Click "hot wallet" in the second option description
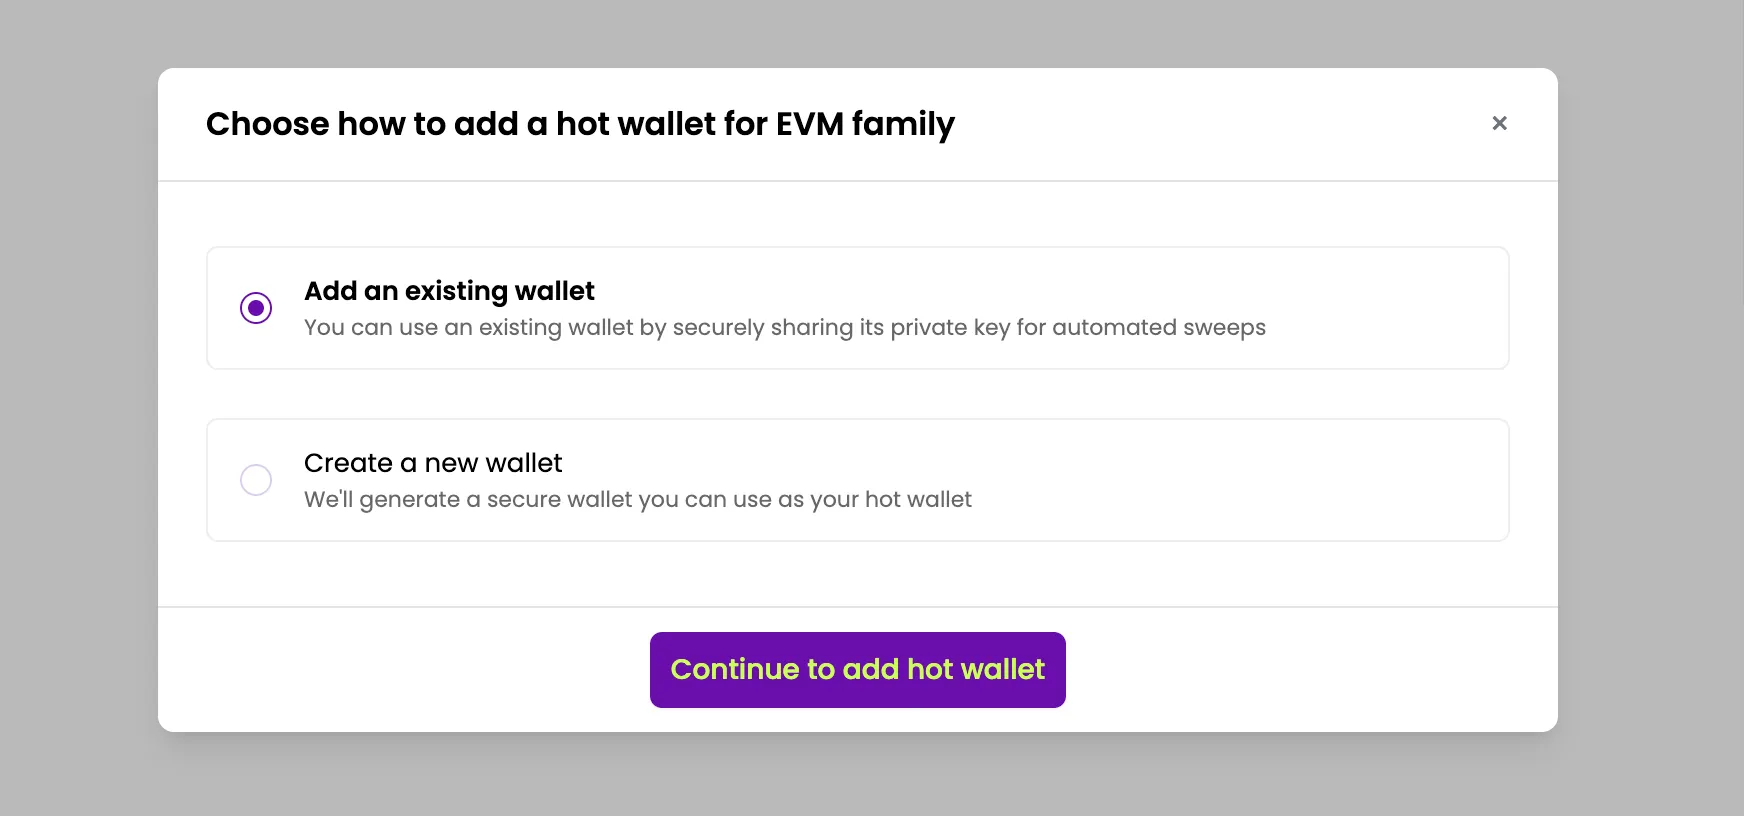 tap(918, 500)
